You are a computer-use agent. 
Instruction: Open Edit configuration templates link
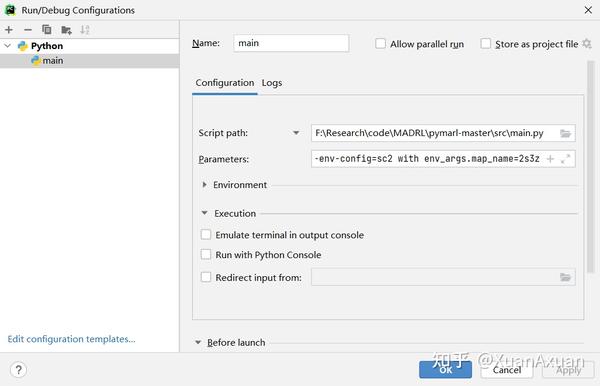click(71, 339)
